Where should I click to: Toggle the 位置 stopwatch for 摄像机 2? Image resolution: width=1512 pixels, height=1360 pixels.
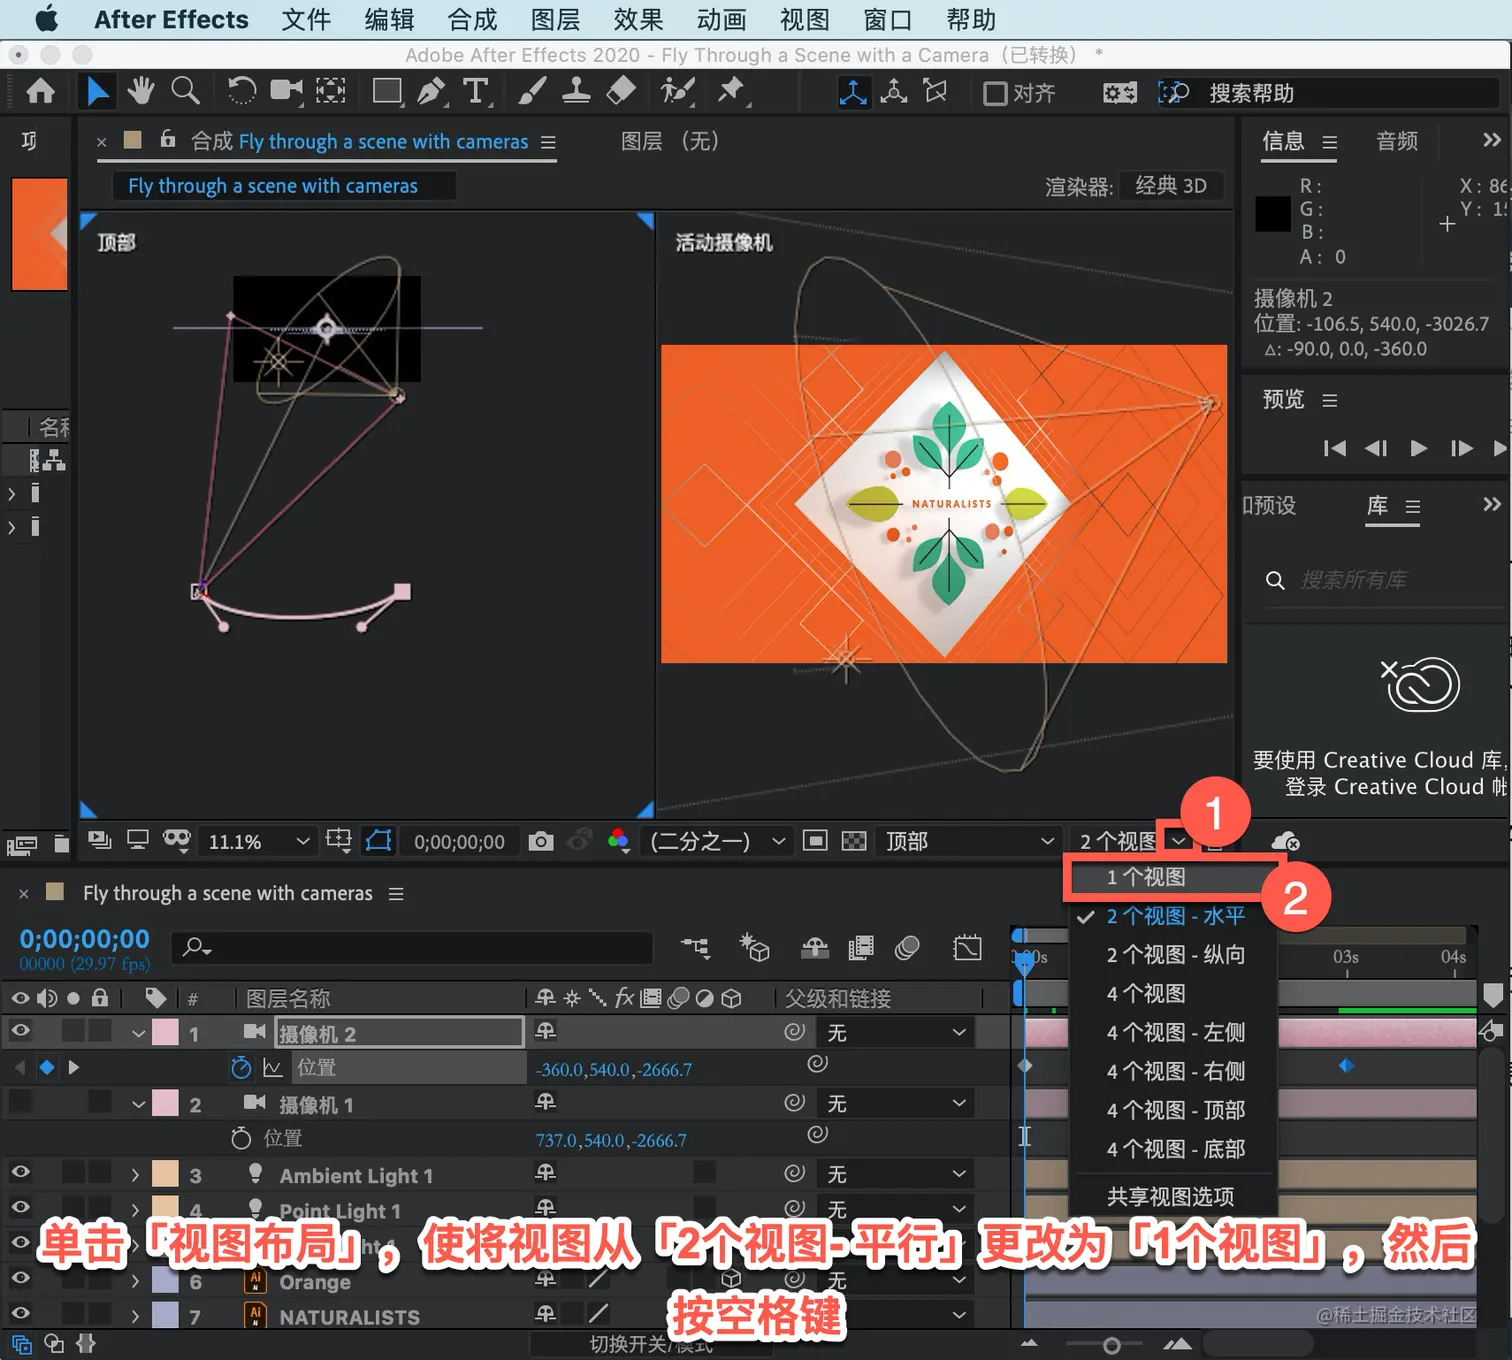click(241, 1068)
